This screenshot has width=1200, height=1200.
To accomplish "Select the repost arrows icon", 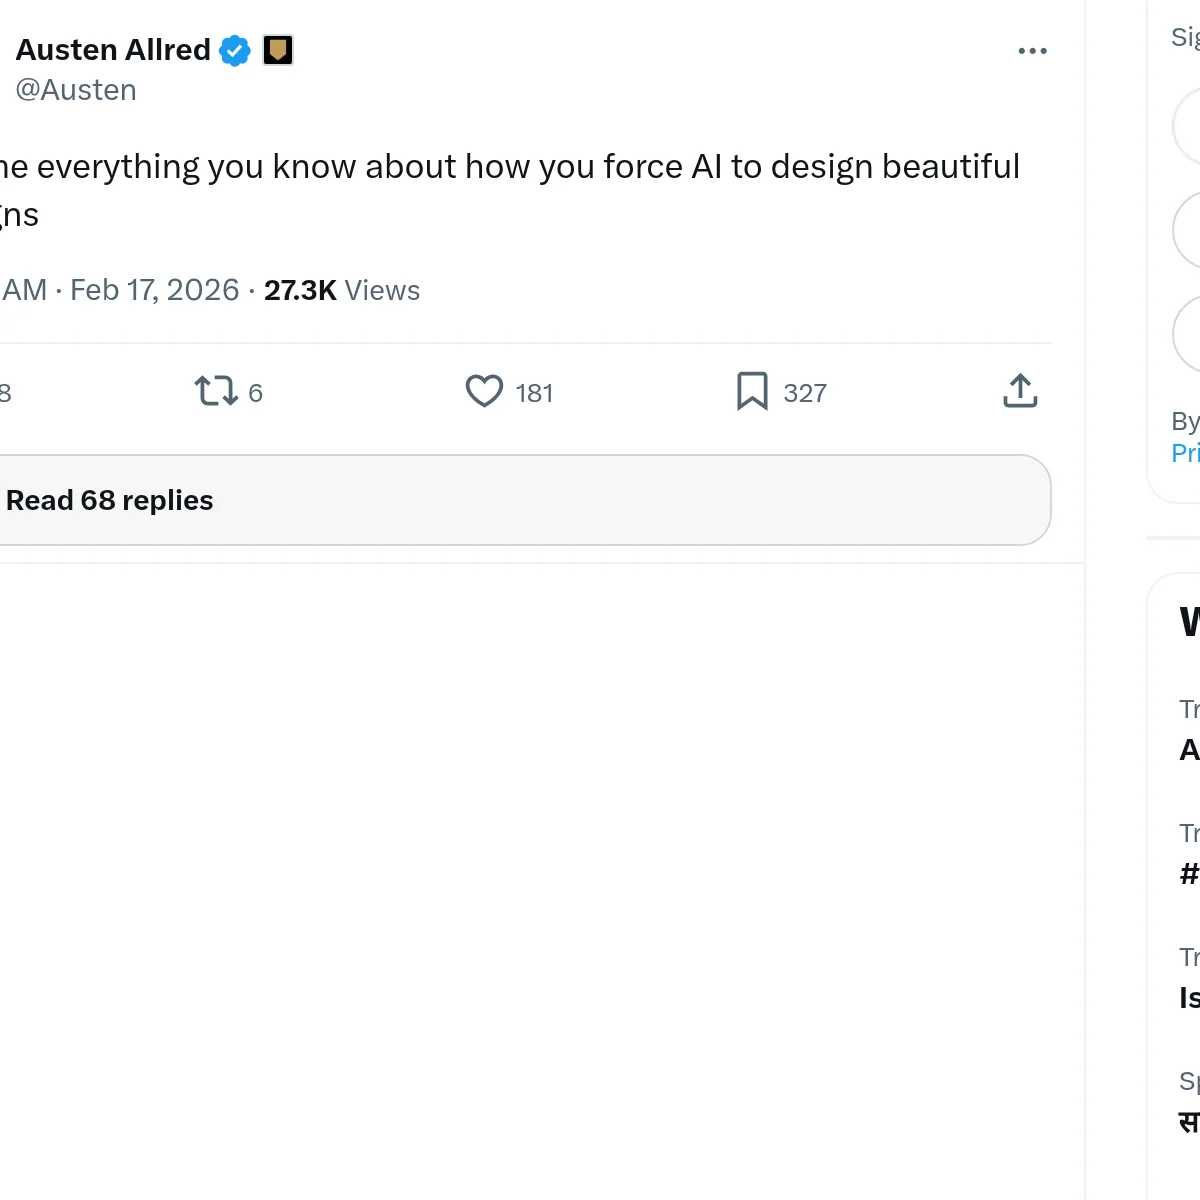I will pos(215,392).
